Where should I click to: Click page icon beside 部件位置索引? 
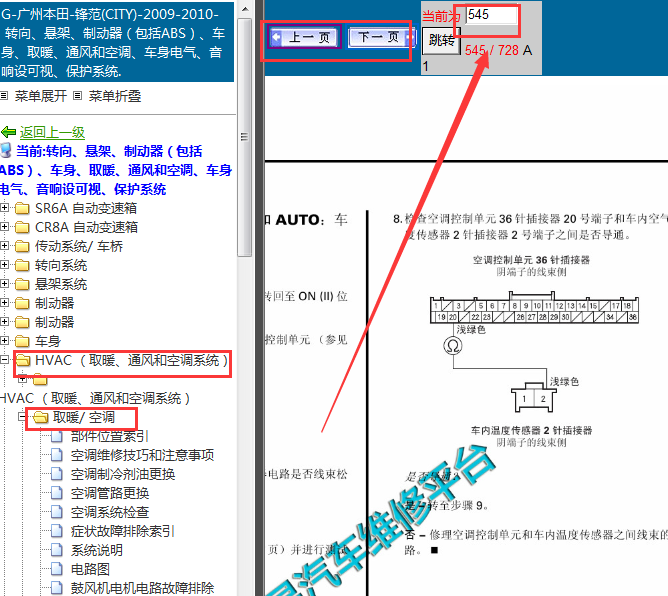point(57,436)
